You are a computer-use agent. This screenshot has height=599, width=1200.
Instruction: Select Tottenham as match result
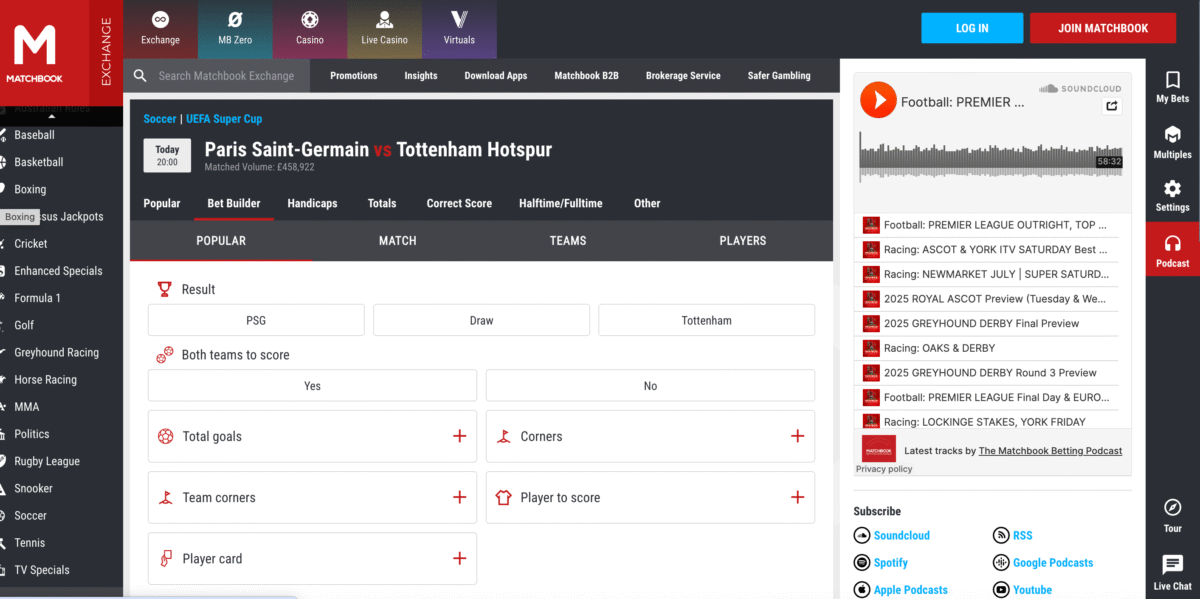click(x=706, y=321)
